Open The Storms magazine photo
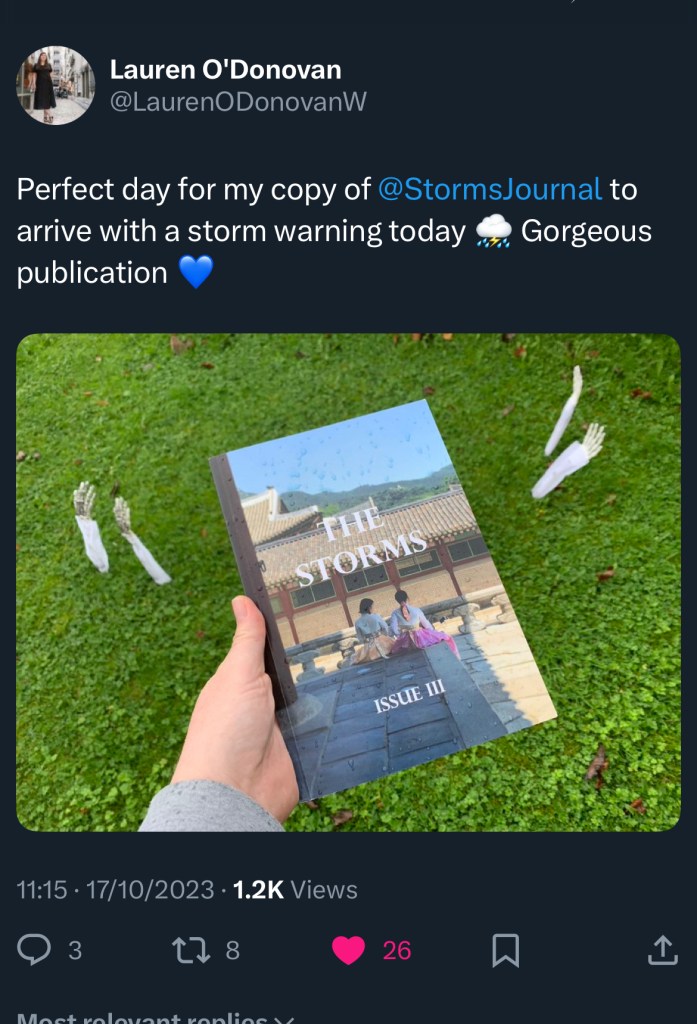 (x=348, y=582)
